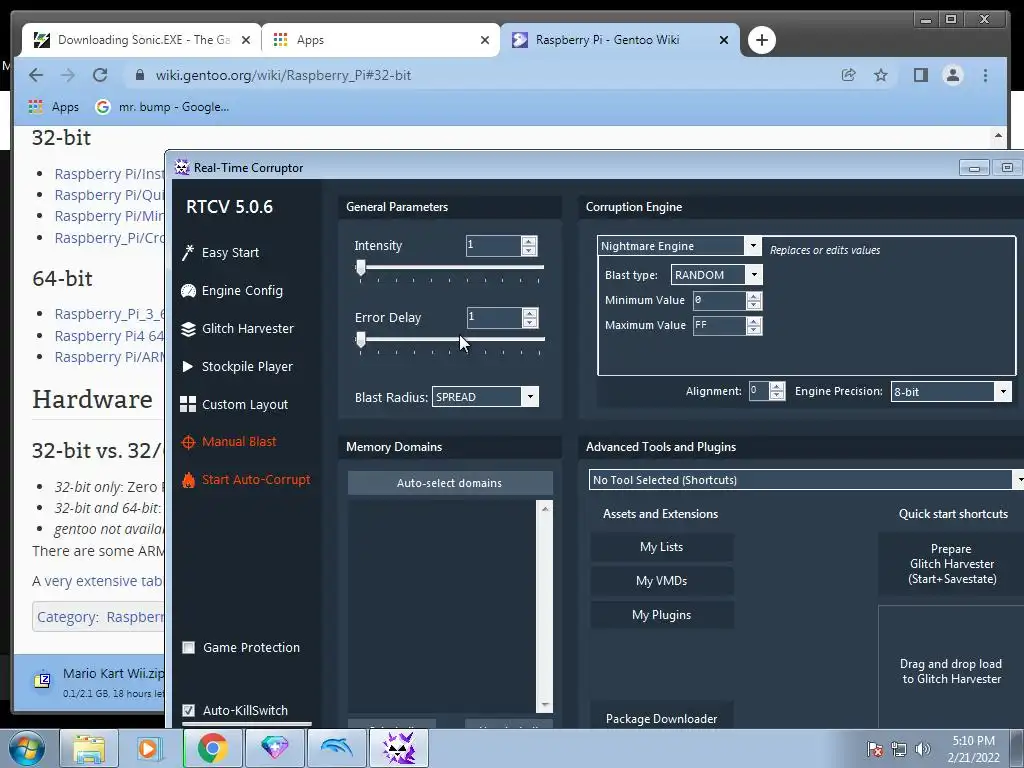Click the Intensity slider thumb

[x=360, y=267]
